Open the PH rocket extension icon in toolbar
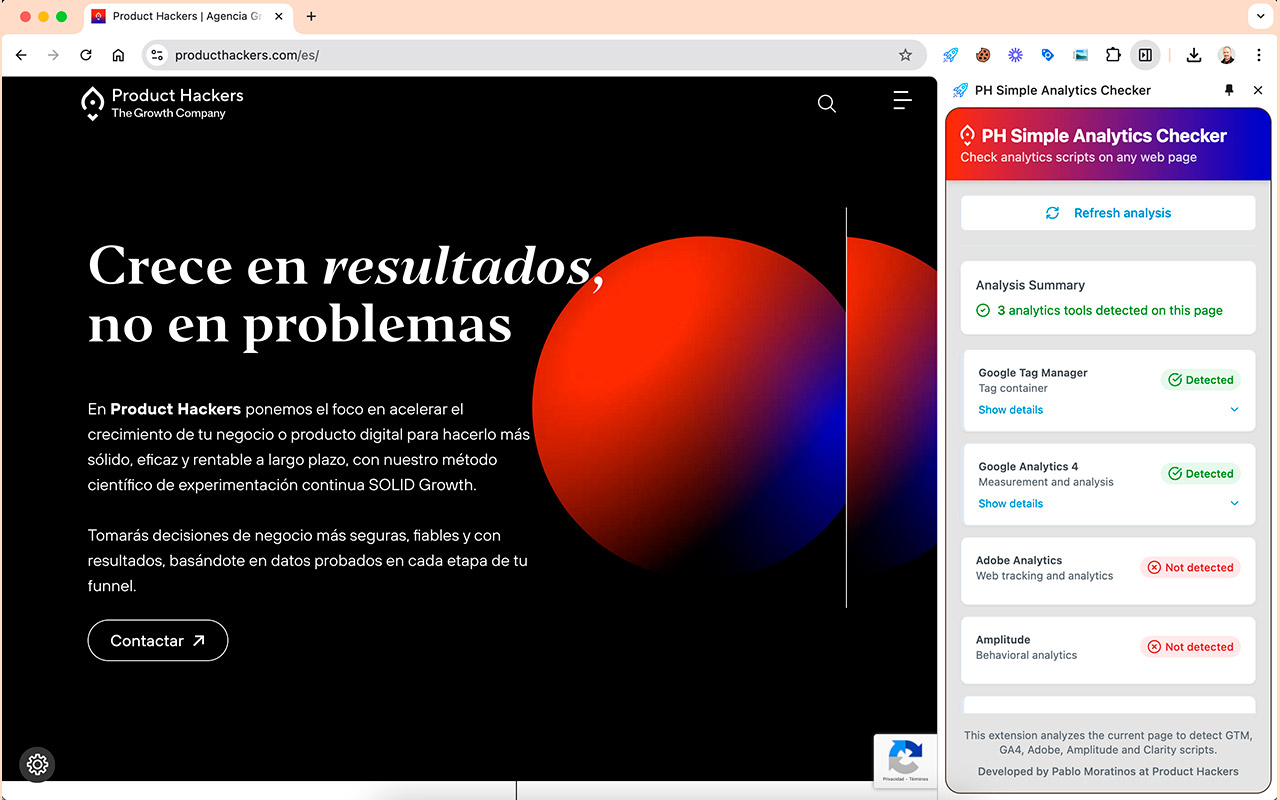This screenshot has width=1280, height=800. pyautogui.click(x=949, y=55)
